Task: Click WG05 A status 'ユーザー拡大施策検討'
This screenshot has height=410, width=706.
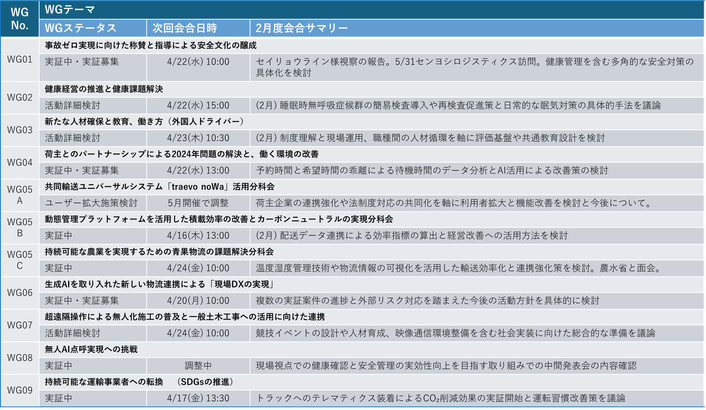Action: tap(91, 203)
